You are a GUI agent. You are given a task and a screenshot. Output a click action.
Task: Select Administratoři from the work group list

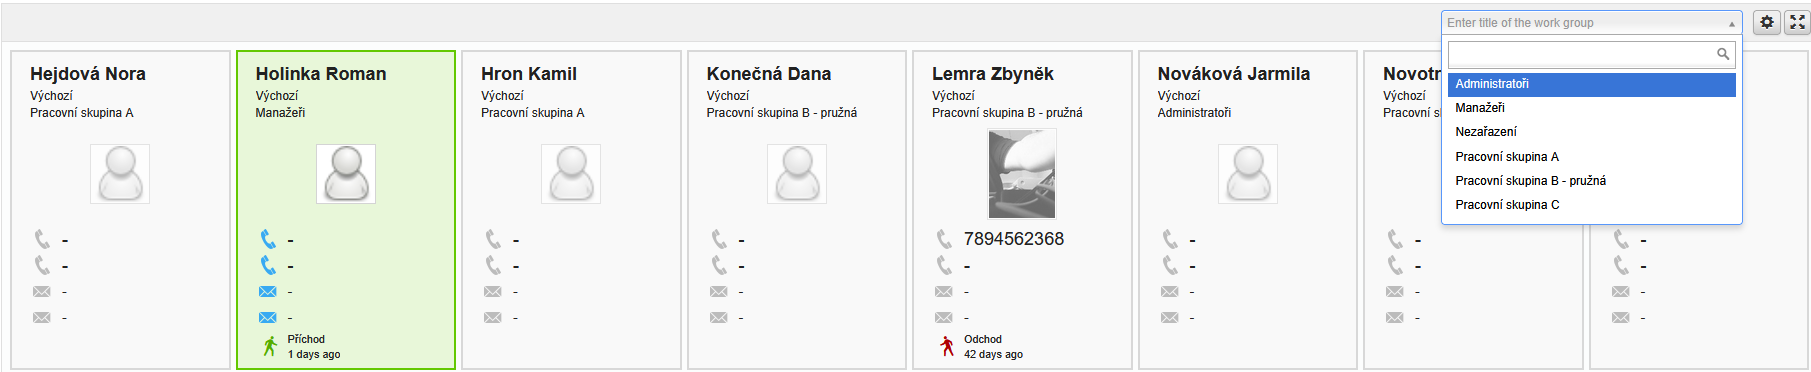coord(1591,84)
